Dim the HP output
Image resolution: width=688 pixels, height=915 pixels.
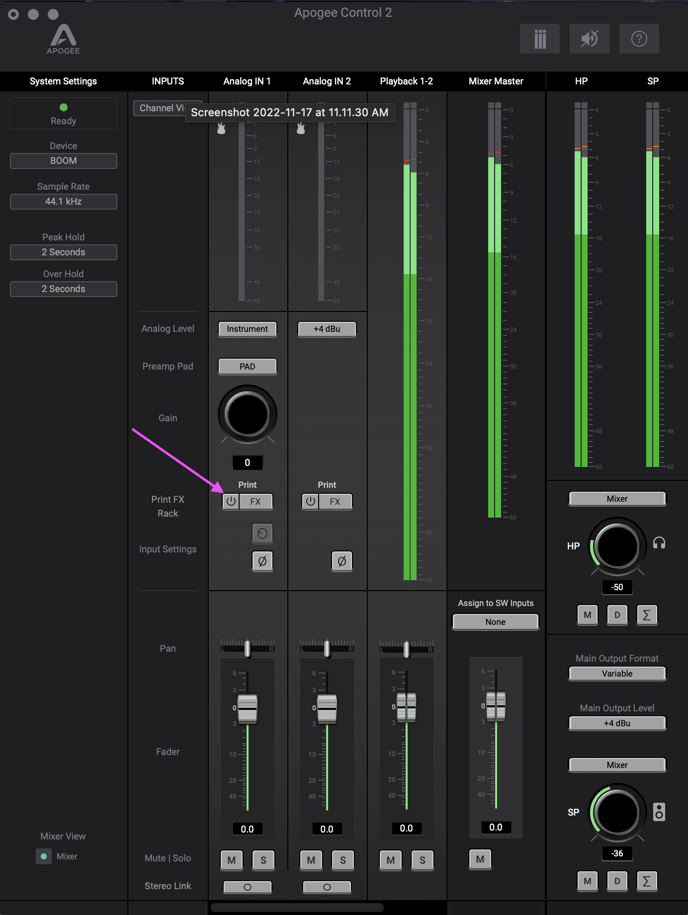617,614
